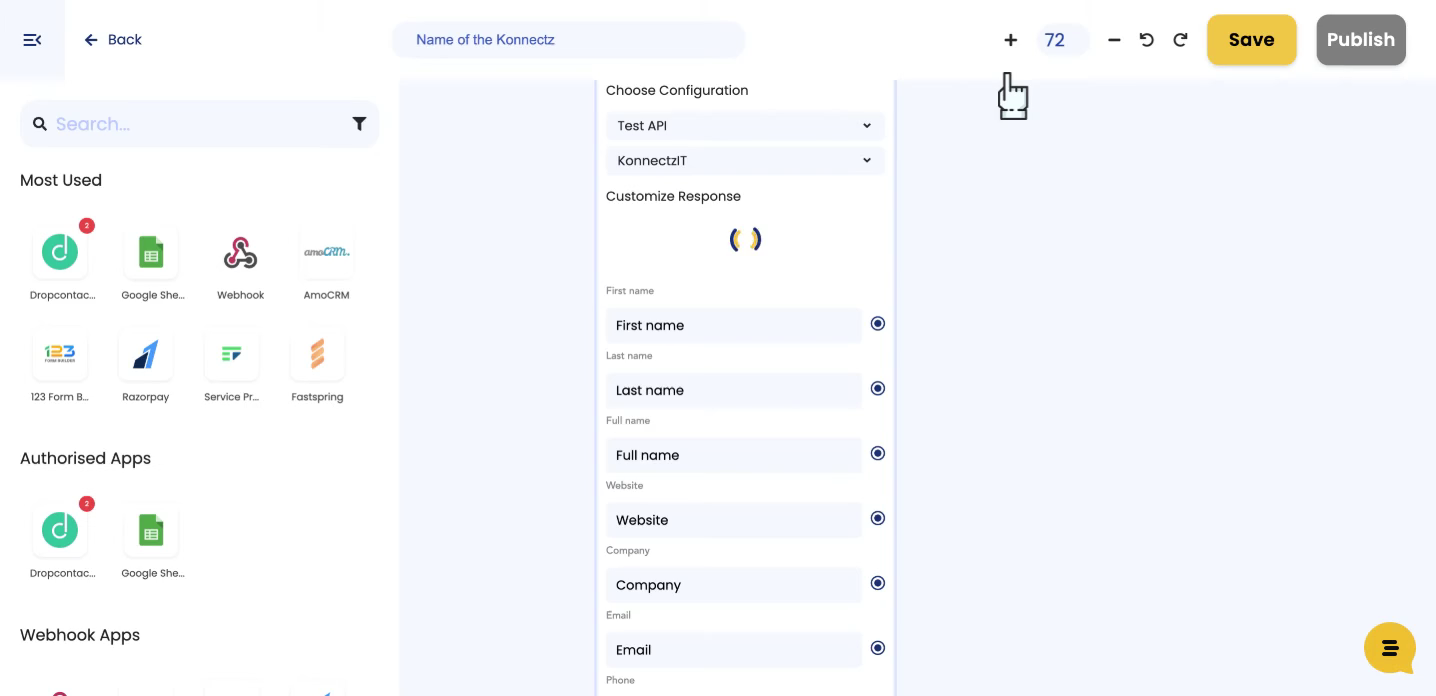Image resolution: width=1436 pixels, height=696 pixels.
Task: Click the Publish button
Action: 1360,40
